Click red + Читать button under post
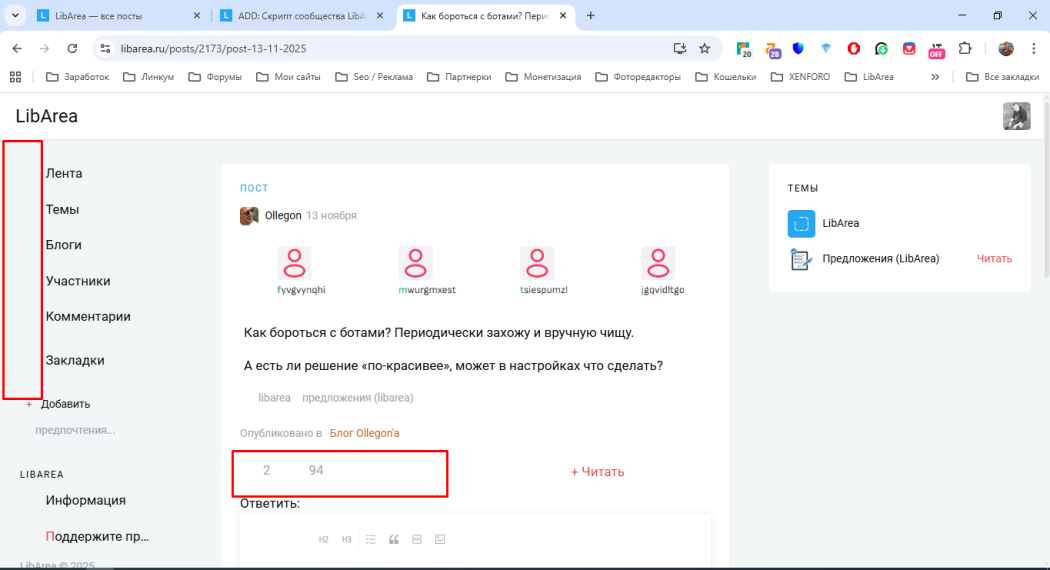 (x=597, y=472)
